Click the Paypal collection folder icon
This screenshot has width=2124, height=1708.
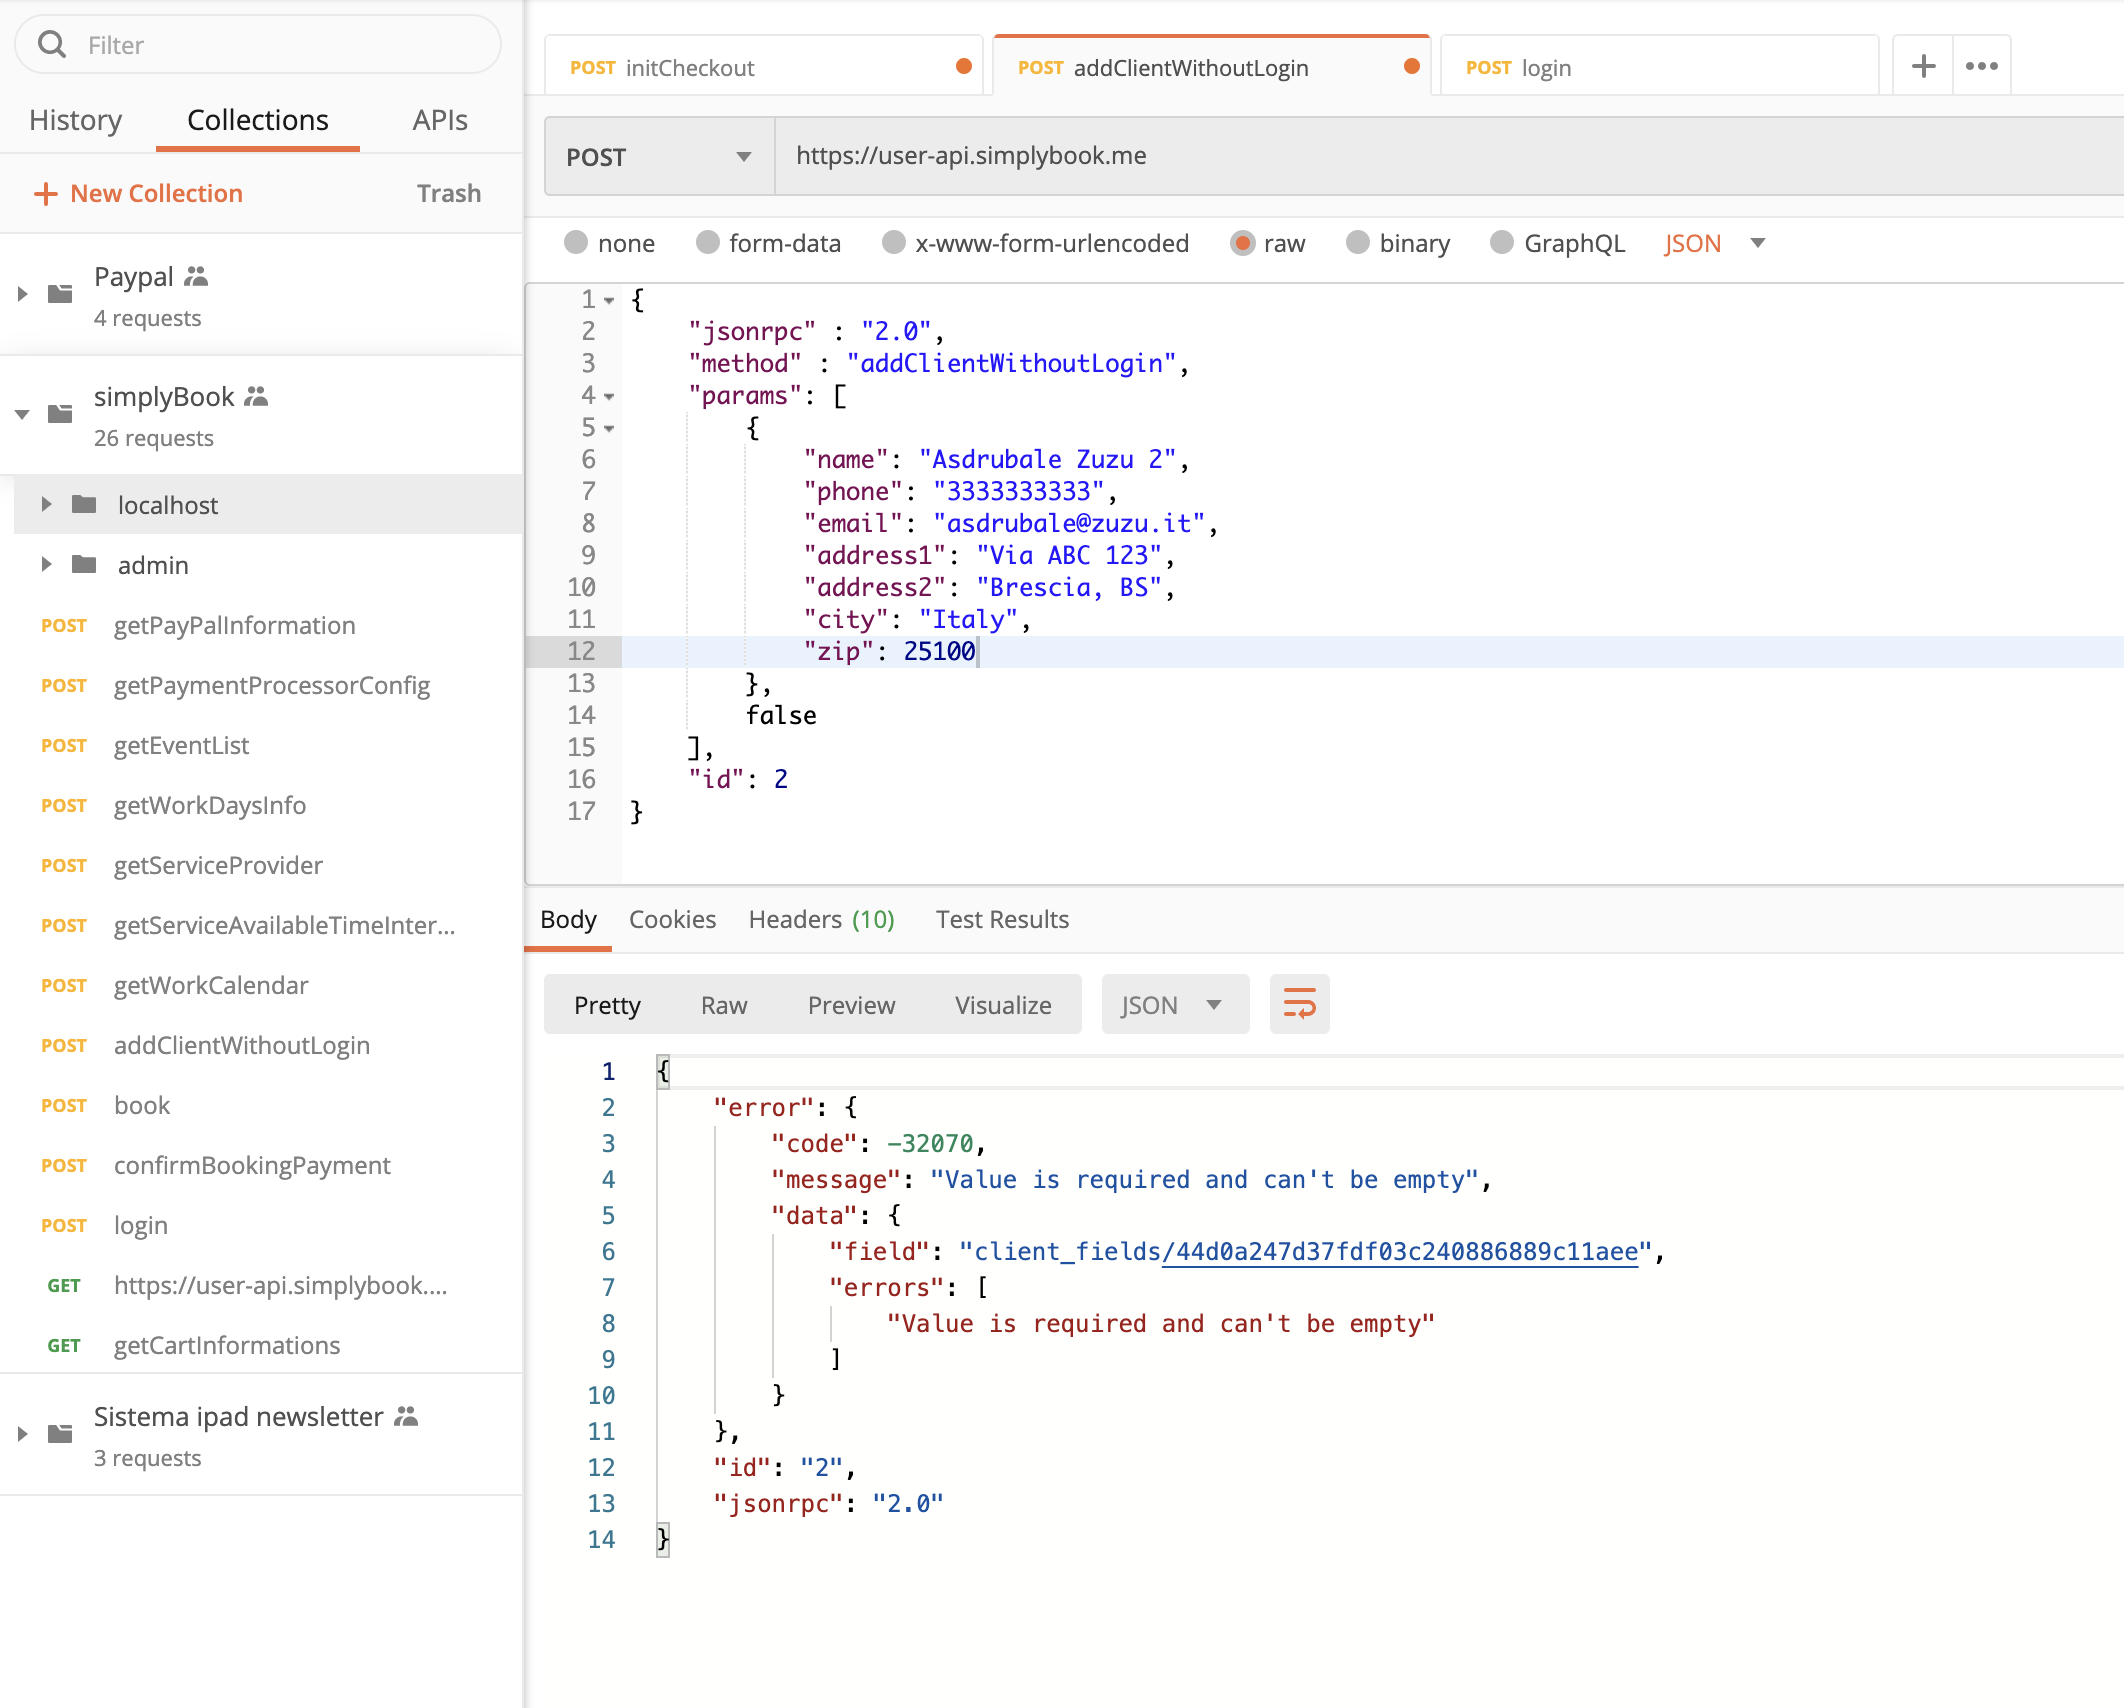click(60, 294)
